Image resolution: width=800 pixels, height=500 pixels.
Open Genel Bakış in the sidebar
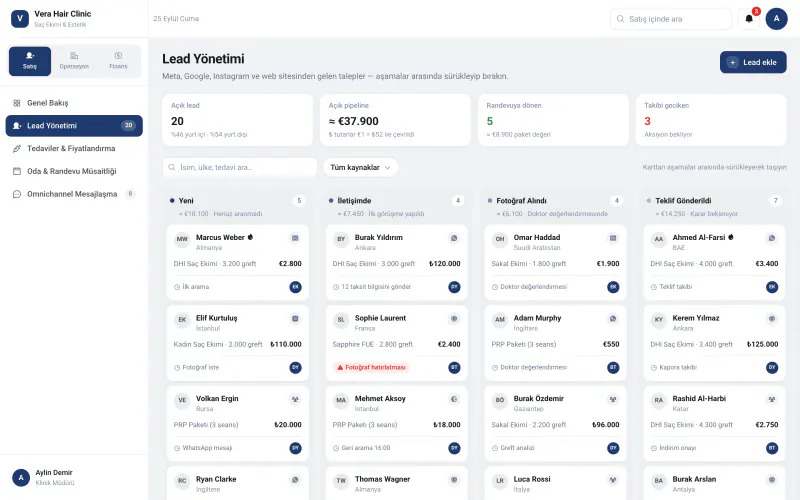[74, 103]
